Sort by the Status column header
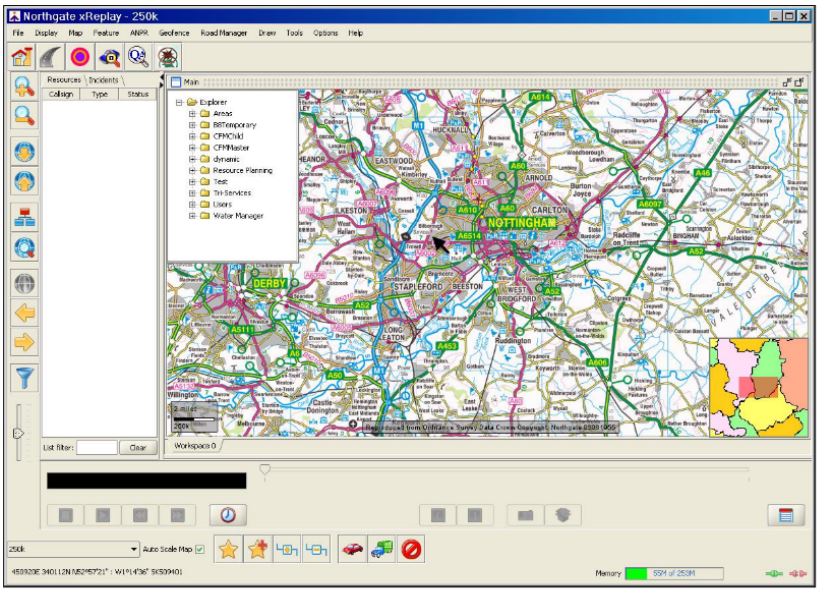Screen dimensions: 824x593 point(138,94)
